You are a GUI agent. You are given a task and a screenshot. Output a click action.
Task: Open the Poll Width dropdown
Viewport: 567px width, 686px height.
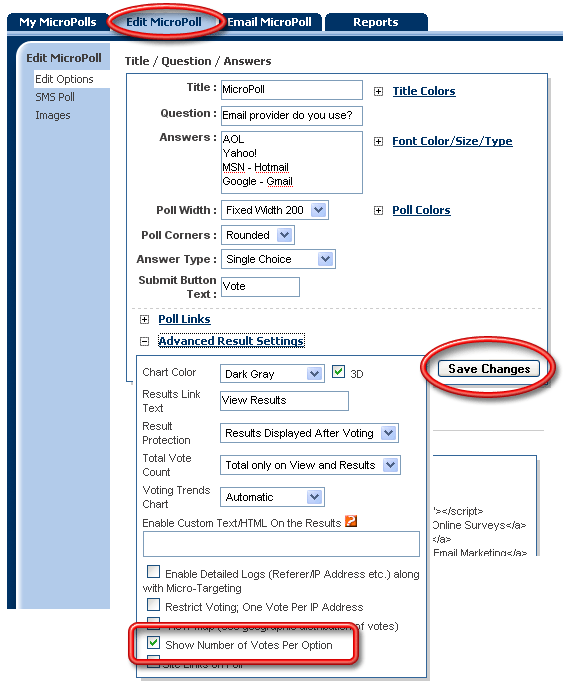(x=275, y=210)
